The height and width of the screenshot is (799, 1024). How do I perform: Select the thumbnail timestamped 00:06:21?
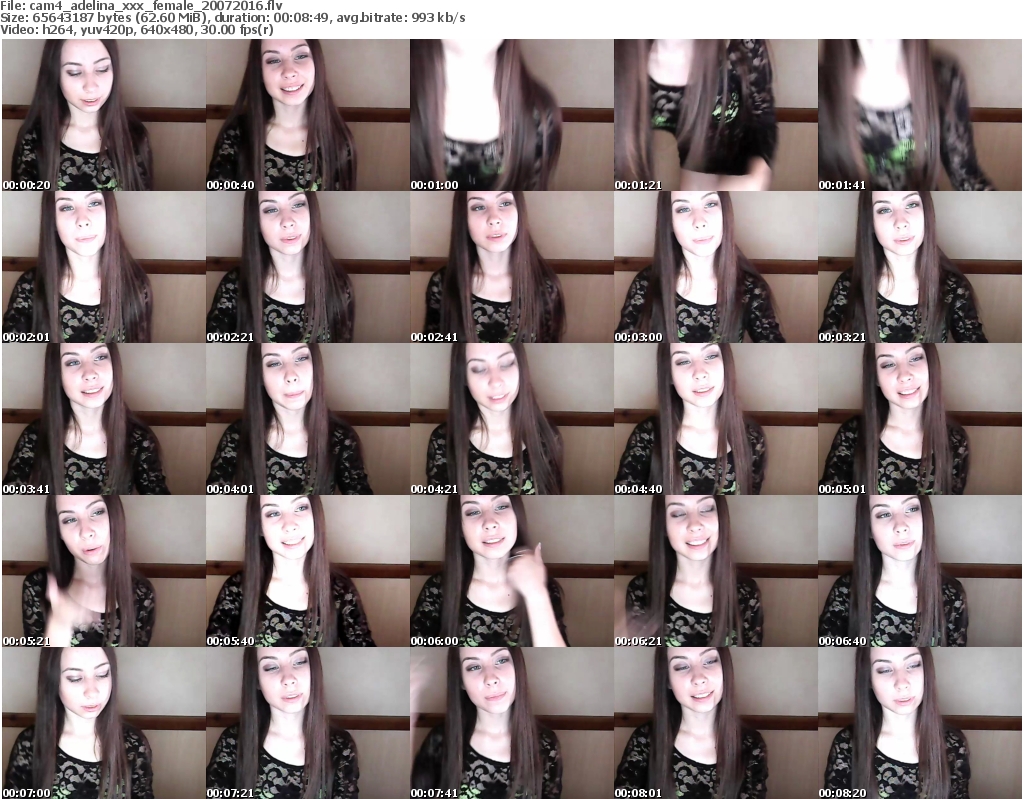[716, 571]
